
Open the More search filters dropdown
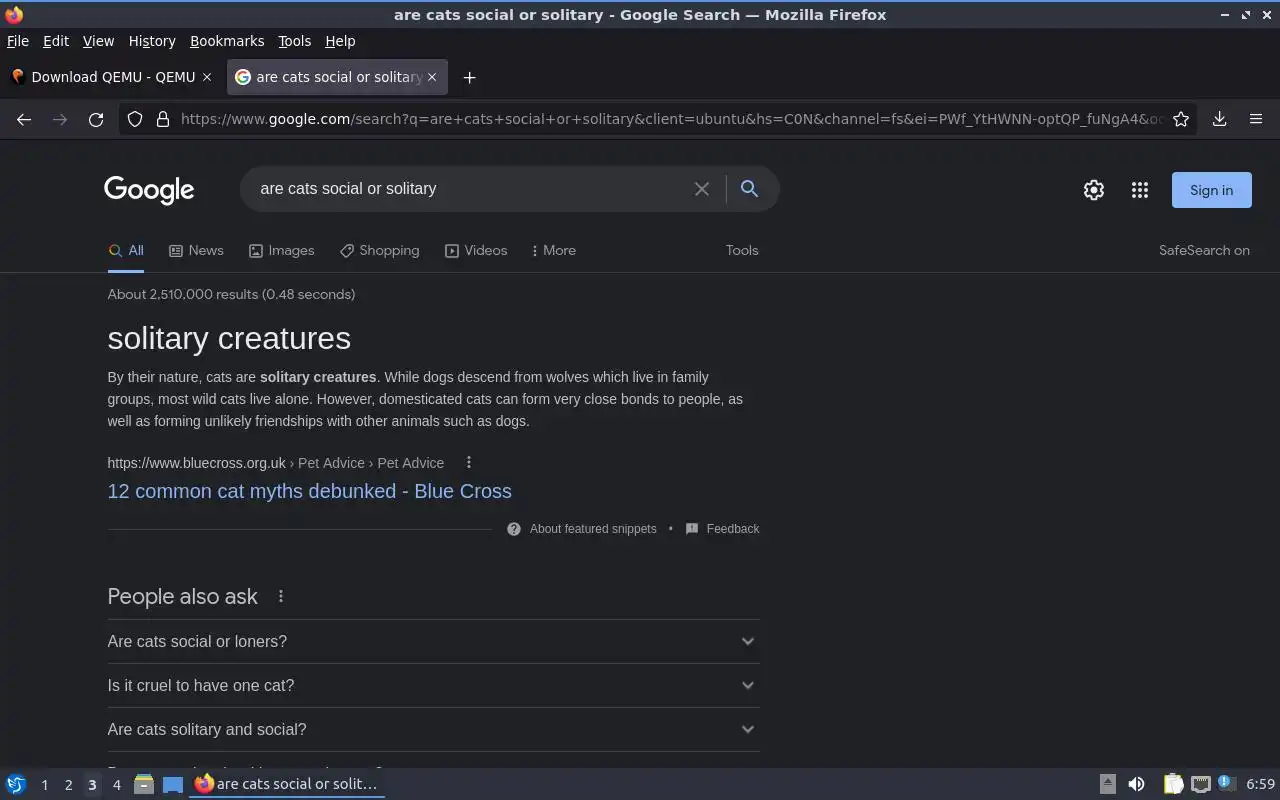[x=553, y=251]
